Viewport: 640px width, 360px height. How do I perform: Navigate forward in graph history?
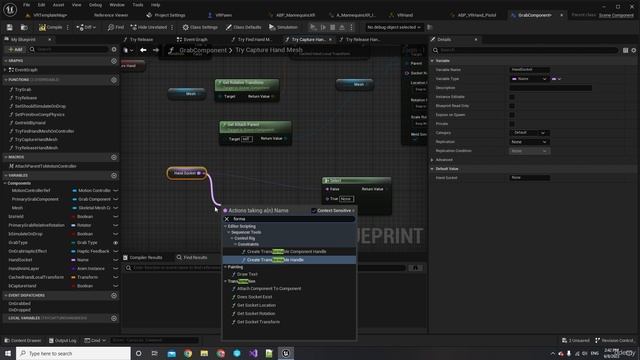coord(156,50)
